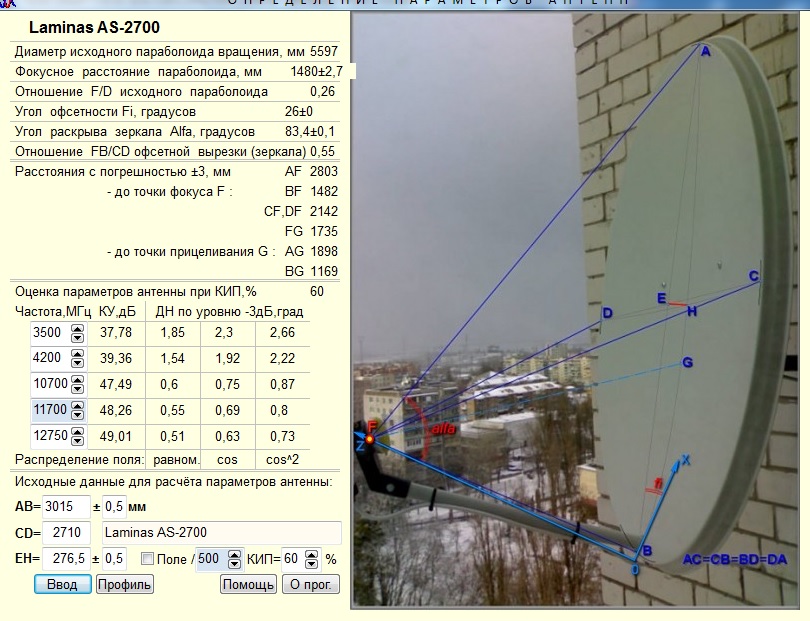This screenshot has width=810, height=621.
Task: Click gain value 39,36
Action: (x=116, y=359)
